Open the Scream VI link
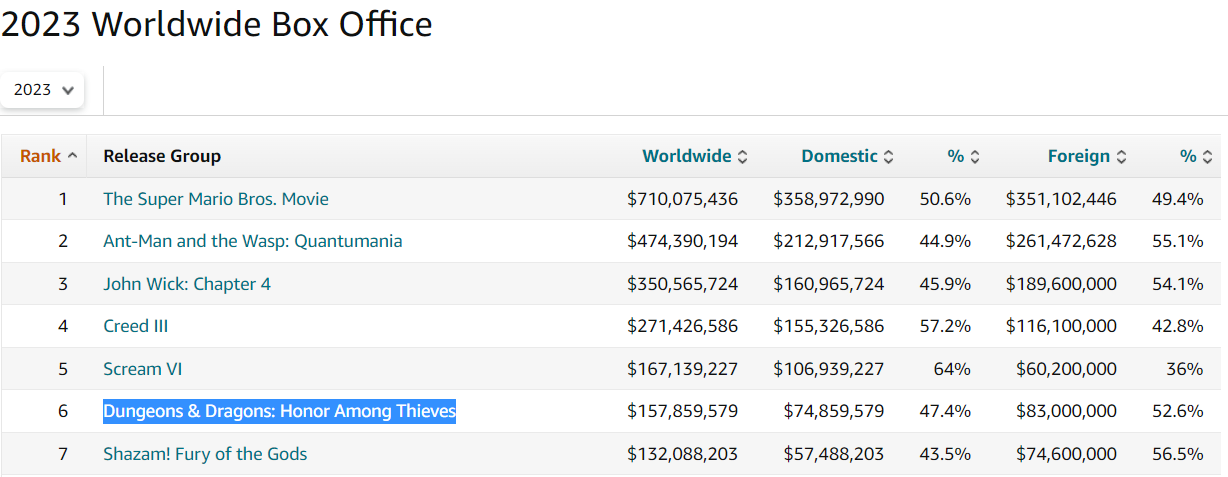This screenshot has width=1228, height=477. [143, 369]
